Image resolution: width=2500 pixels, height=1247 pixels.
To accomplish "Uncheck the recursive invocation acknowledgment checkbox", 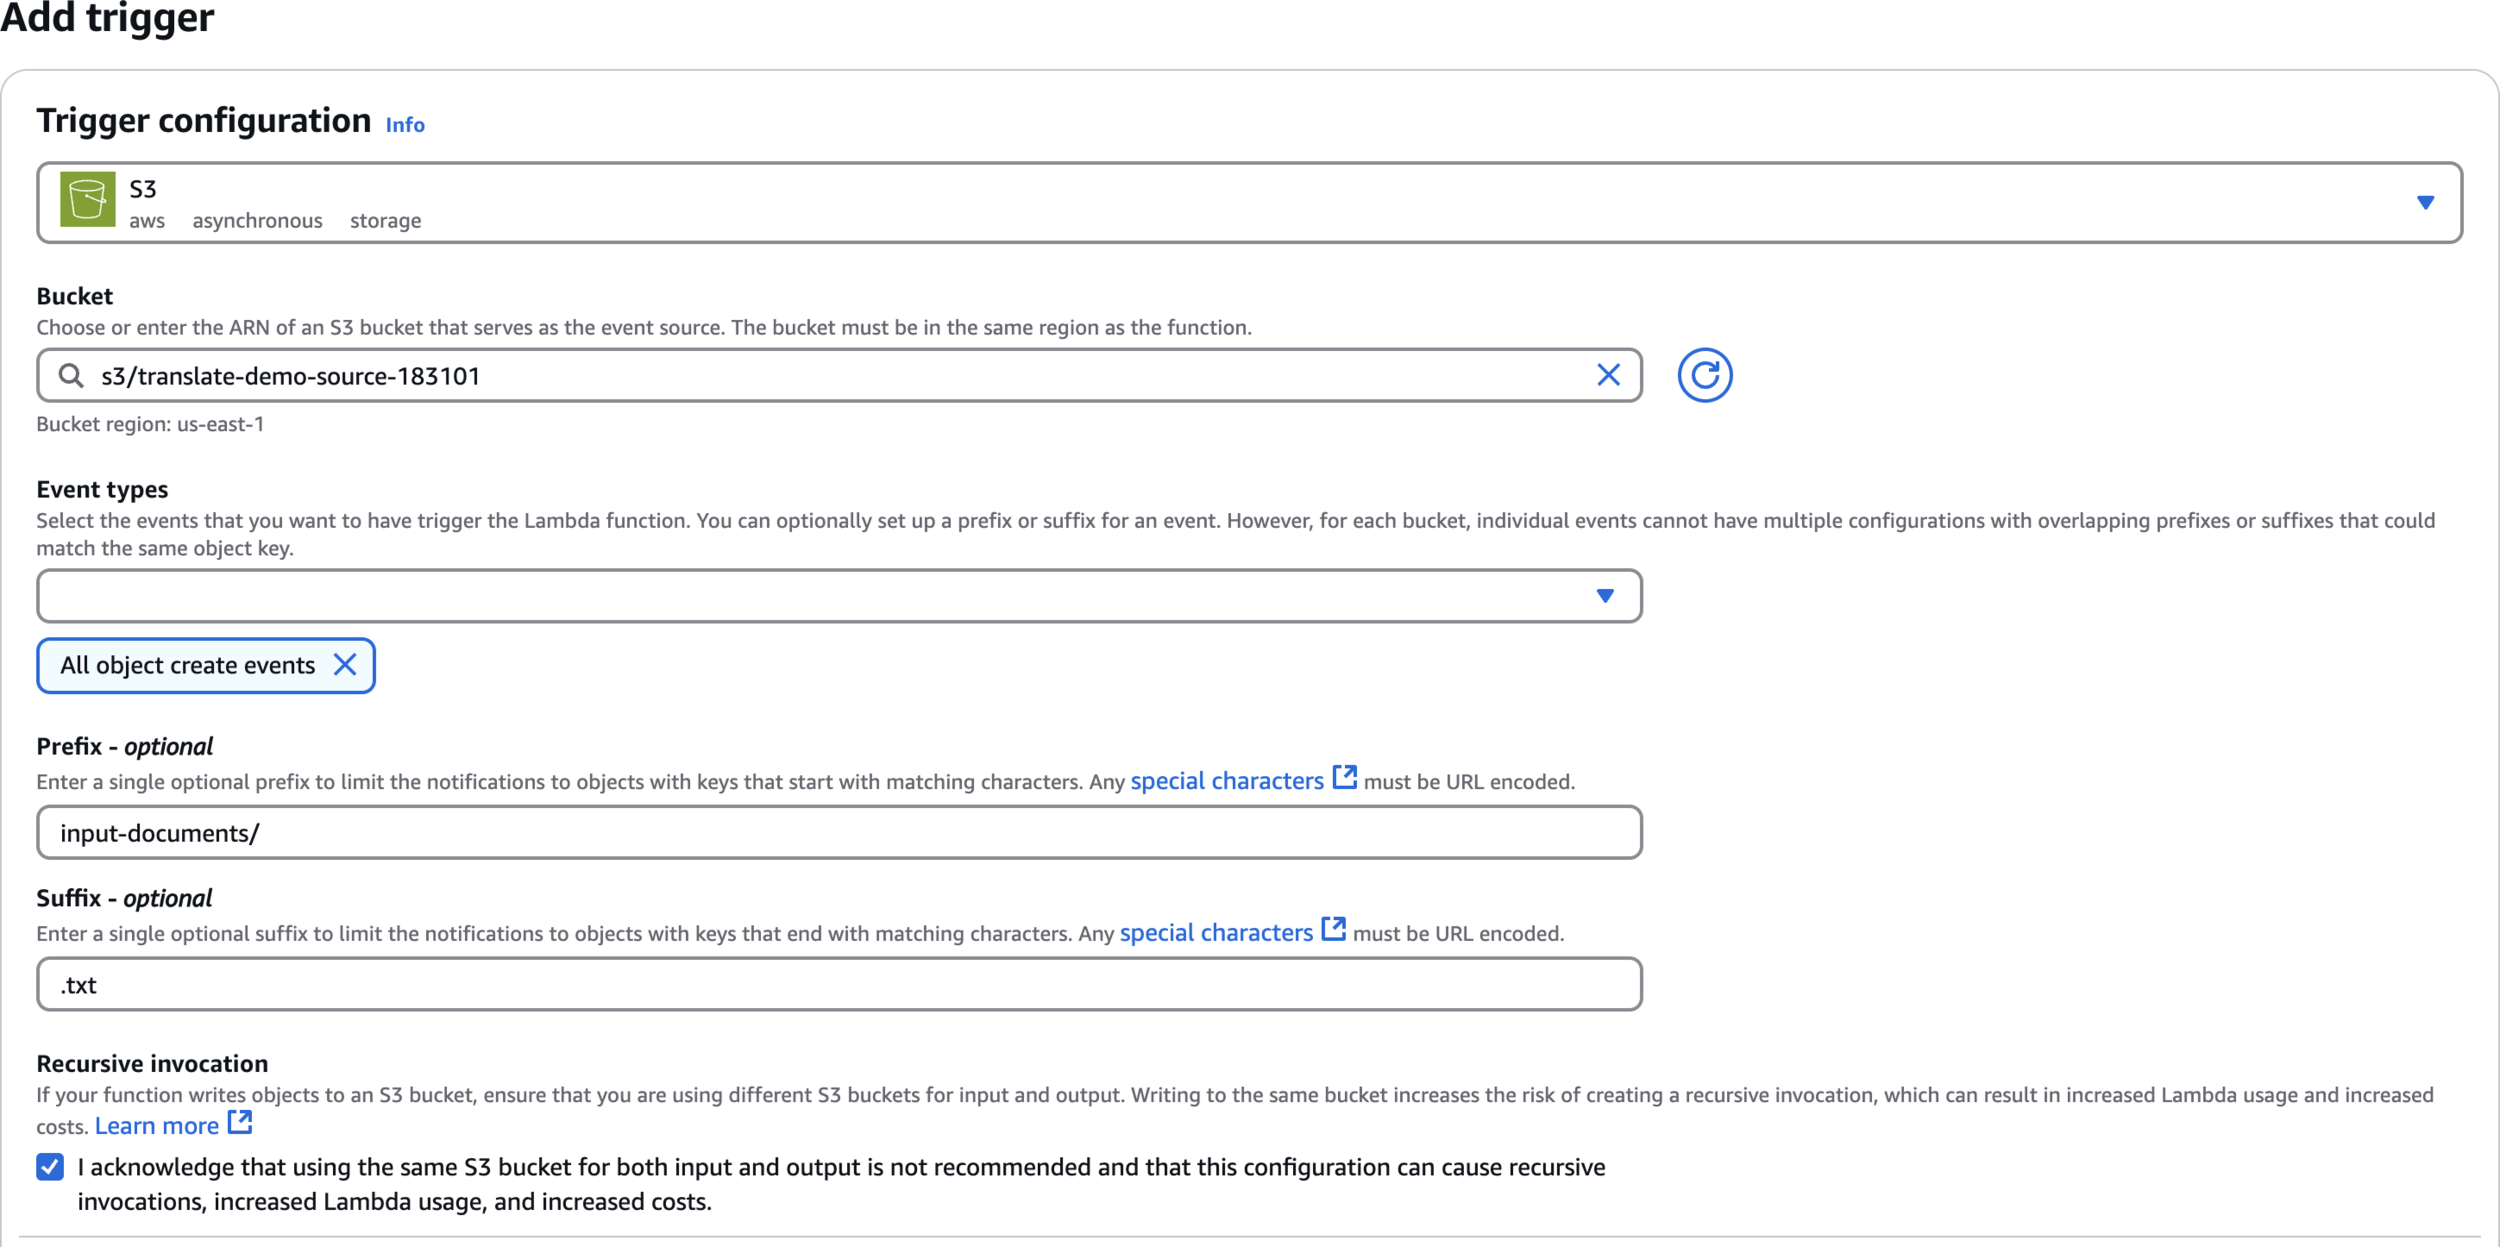I will click(50, 1167).
